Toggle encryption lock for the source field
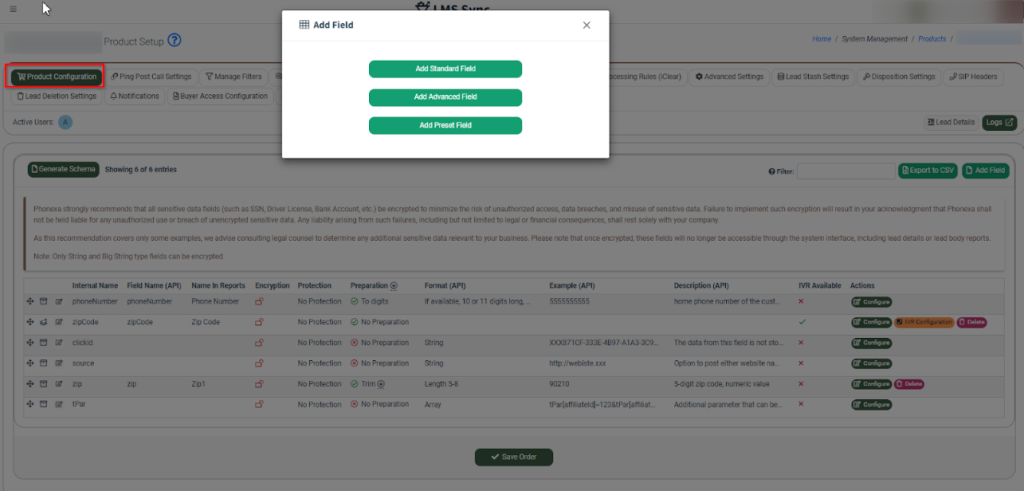 pyautogui.click(x=260, y=363)
